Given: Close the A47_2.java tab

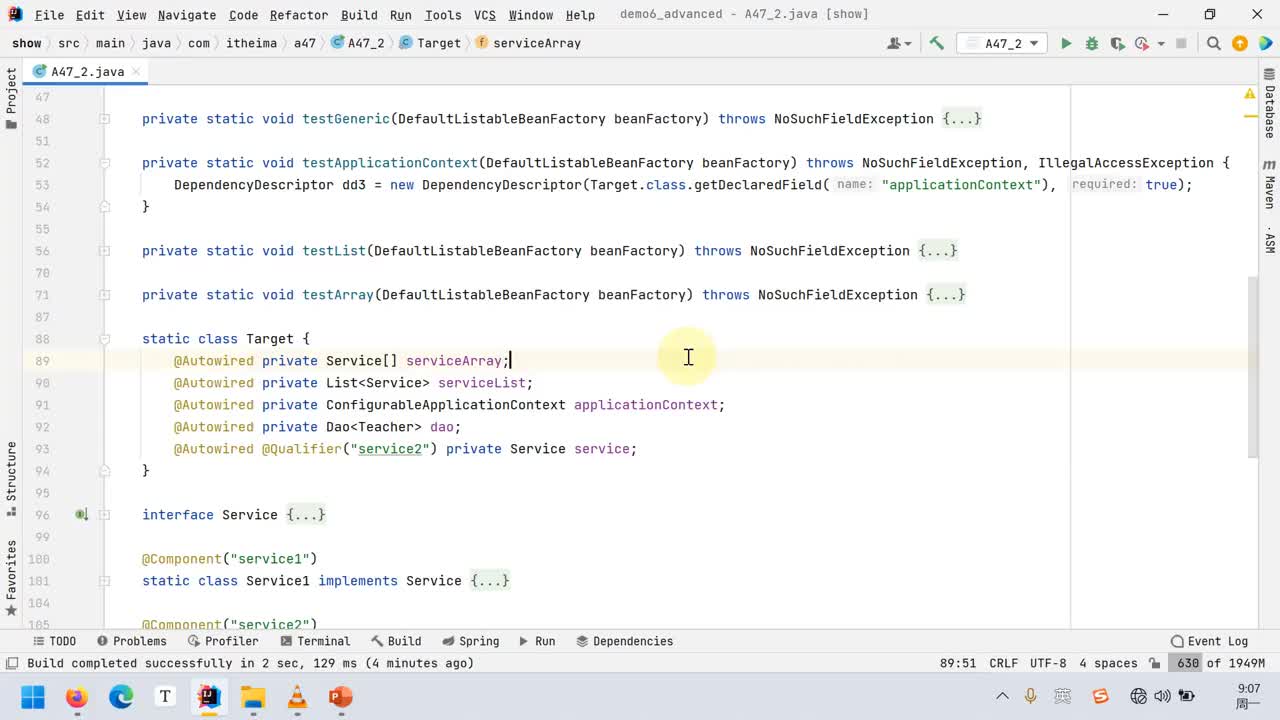Looking at the screenshot, I should (137, 71).
